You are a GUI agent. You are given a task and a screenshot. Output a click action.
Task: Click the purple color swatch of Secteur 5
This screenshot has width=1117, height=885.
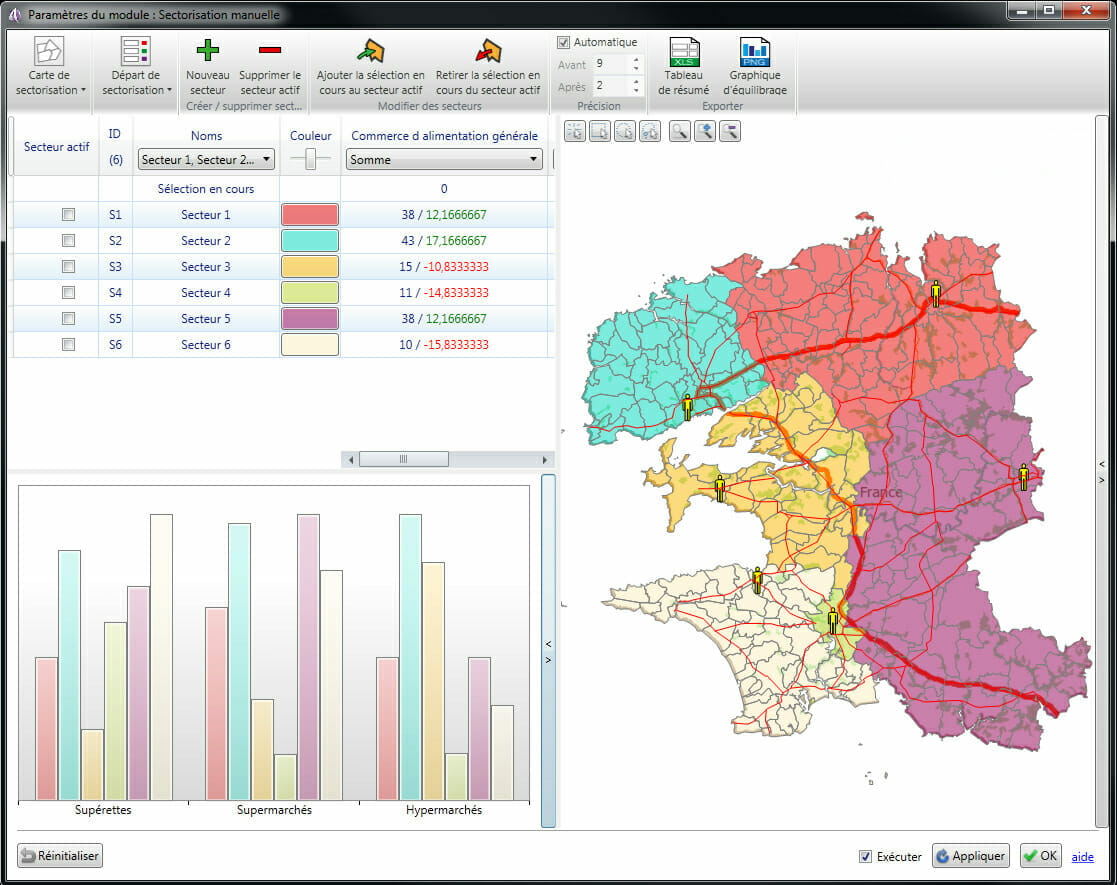pos(310,319)
